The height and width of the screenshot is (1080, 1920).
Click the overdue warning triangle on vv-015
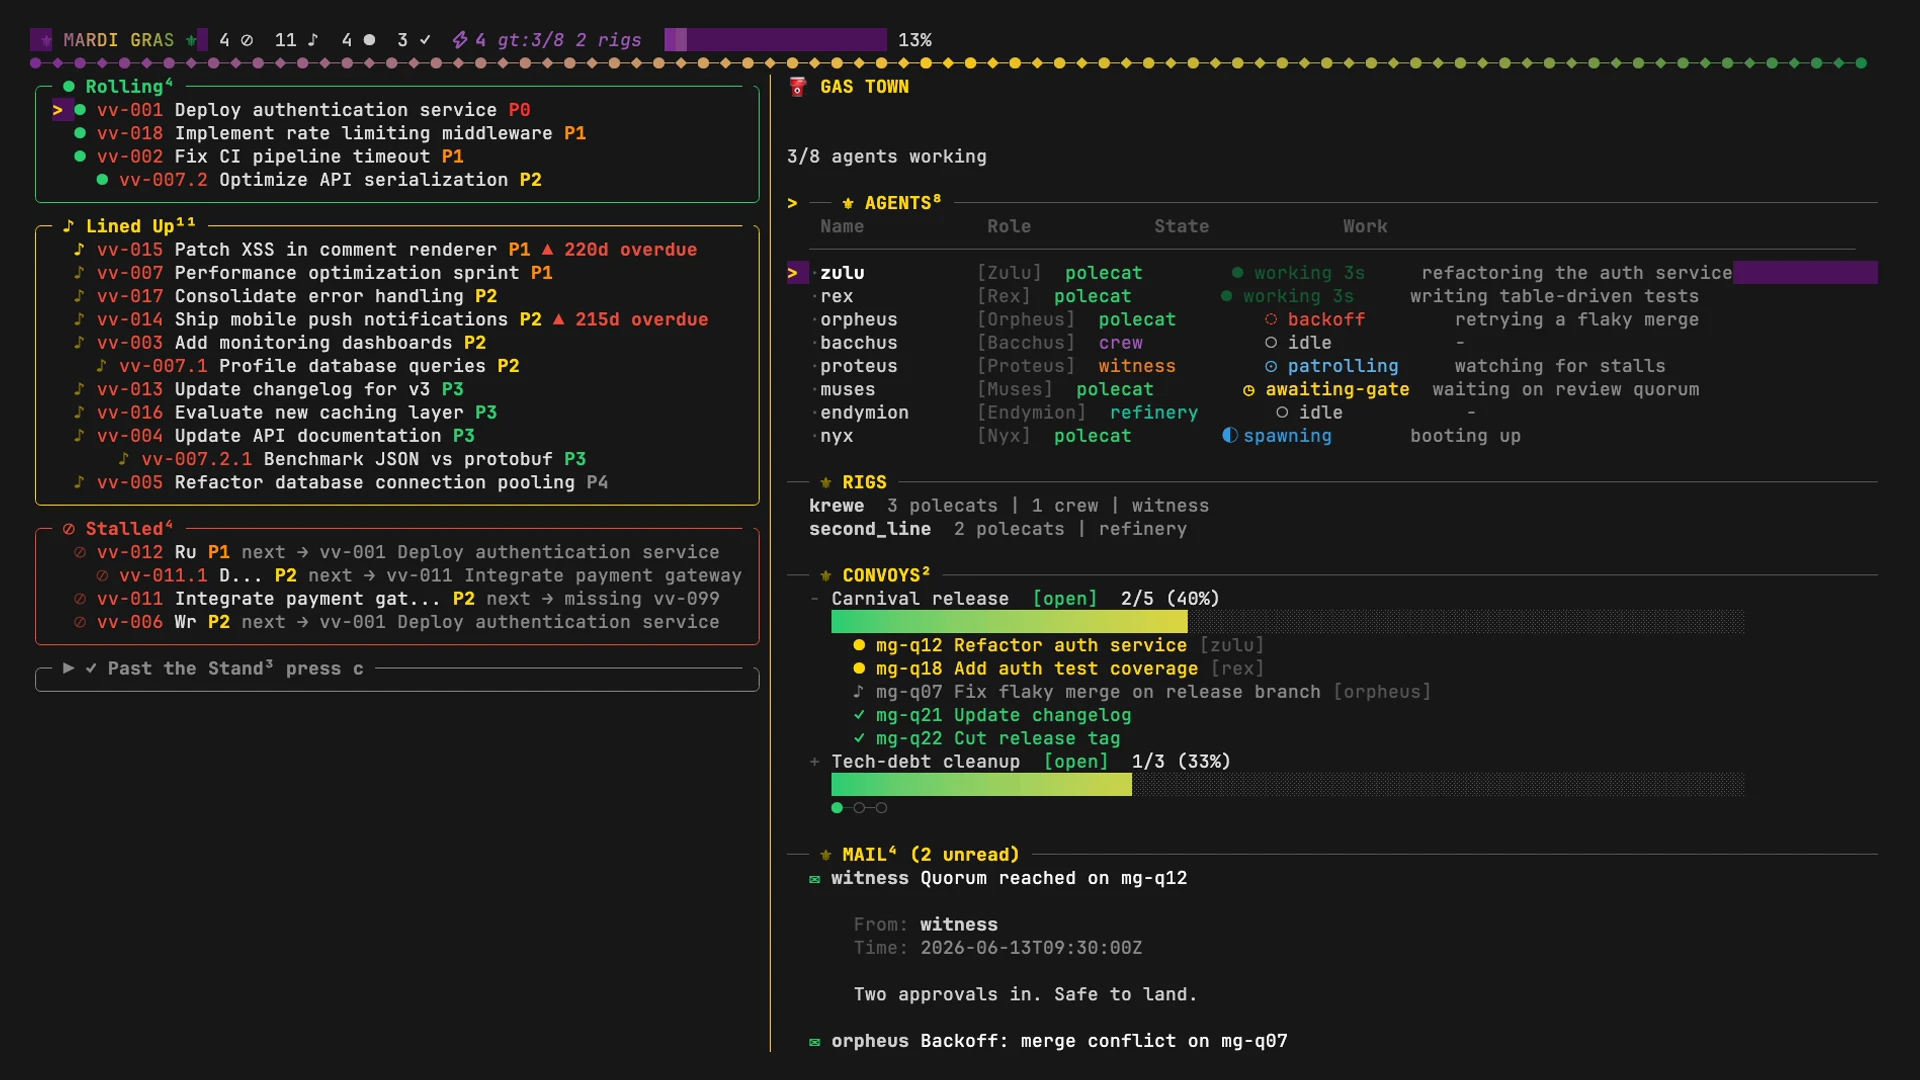[x=547, y=249]
